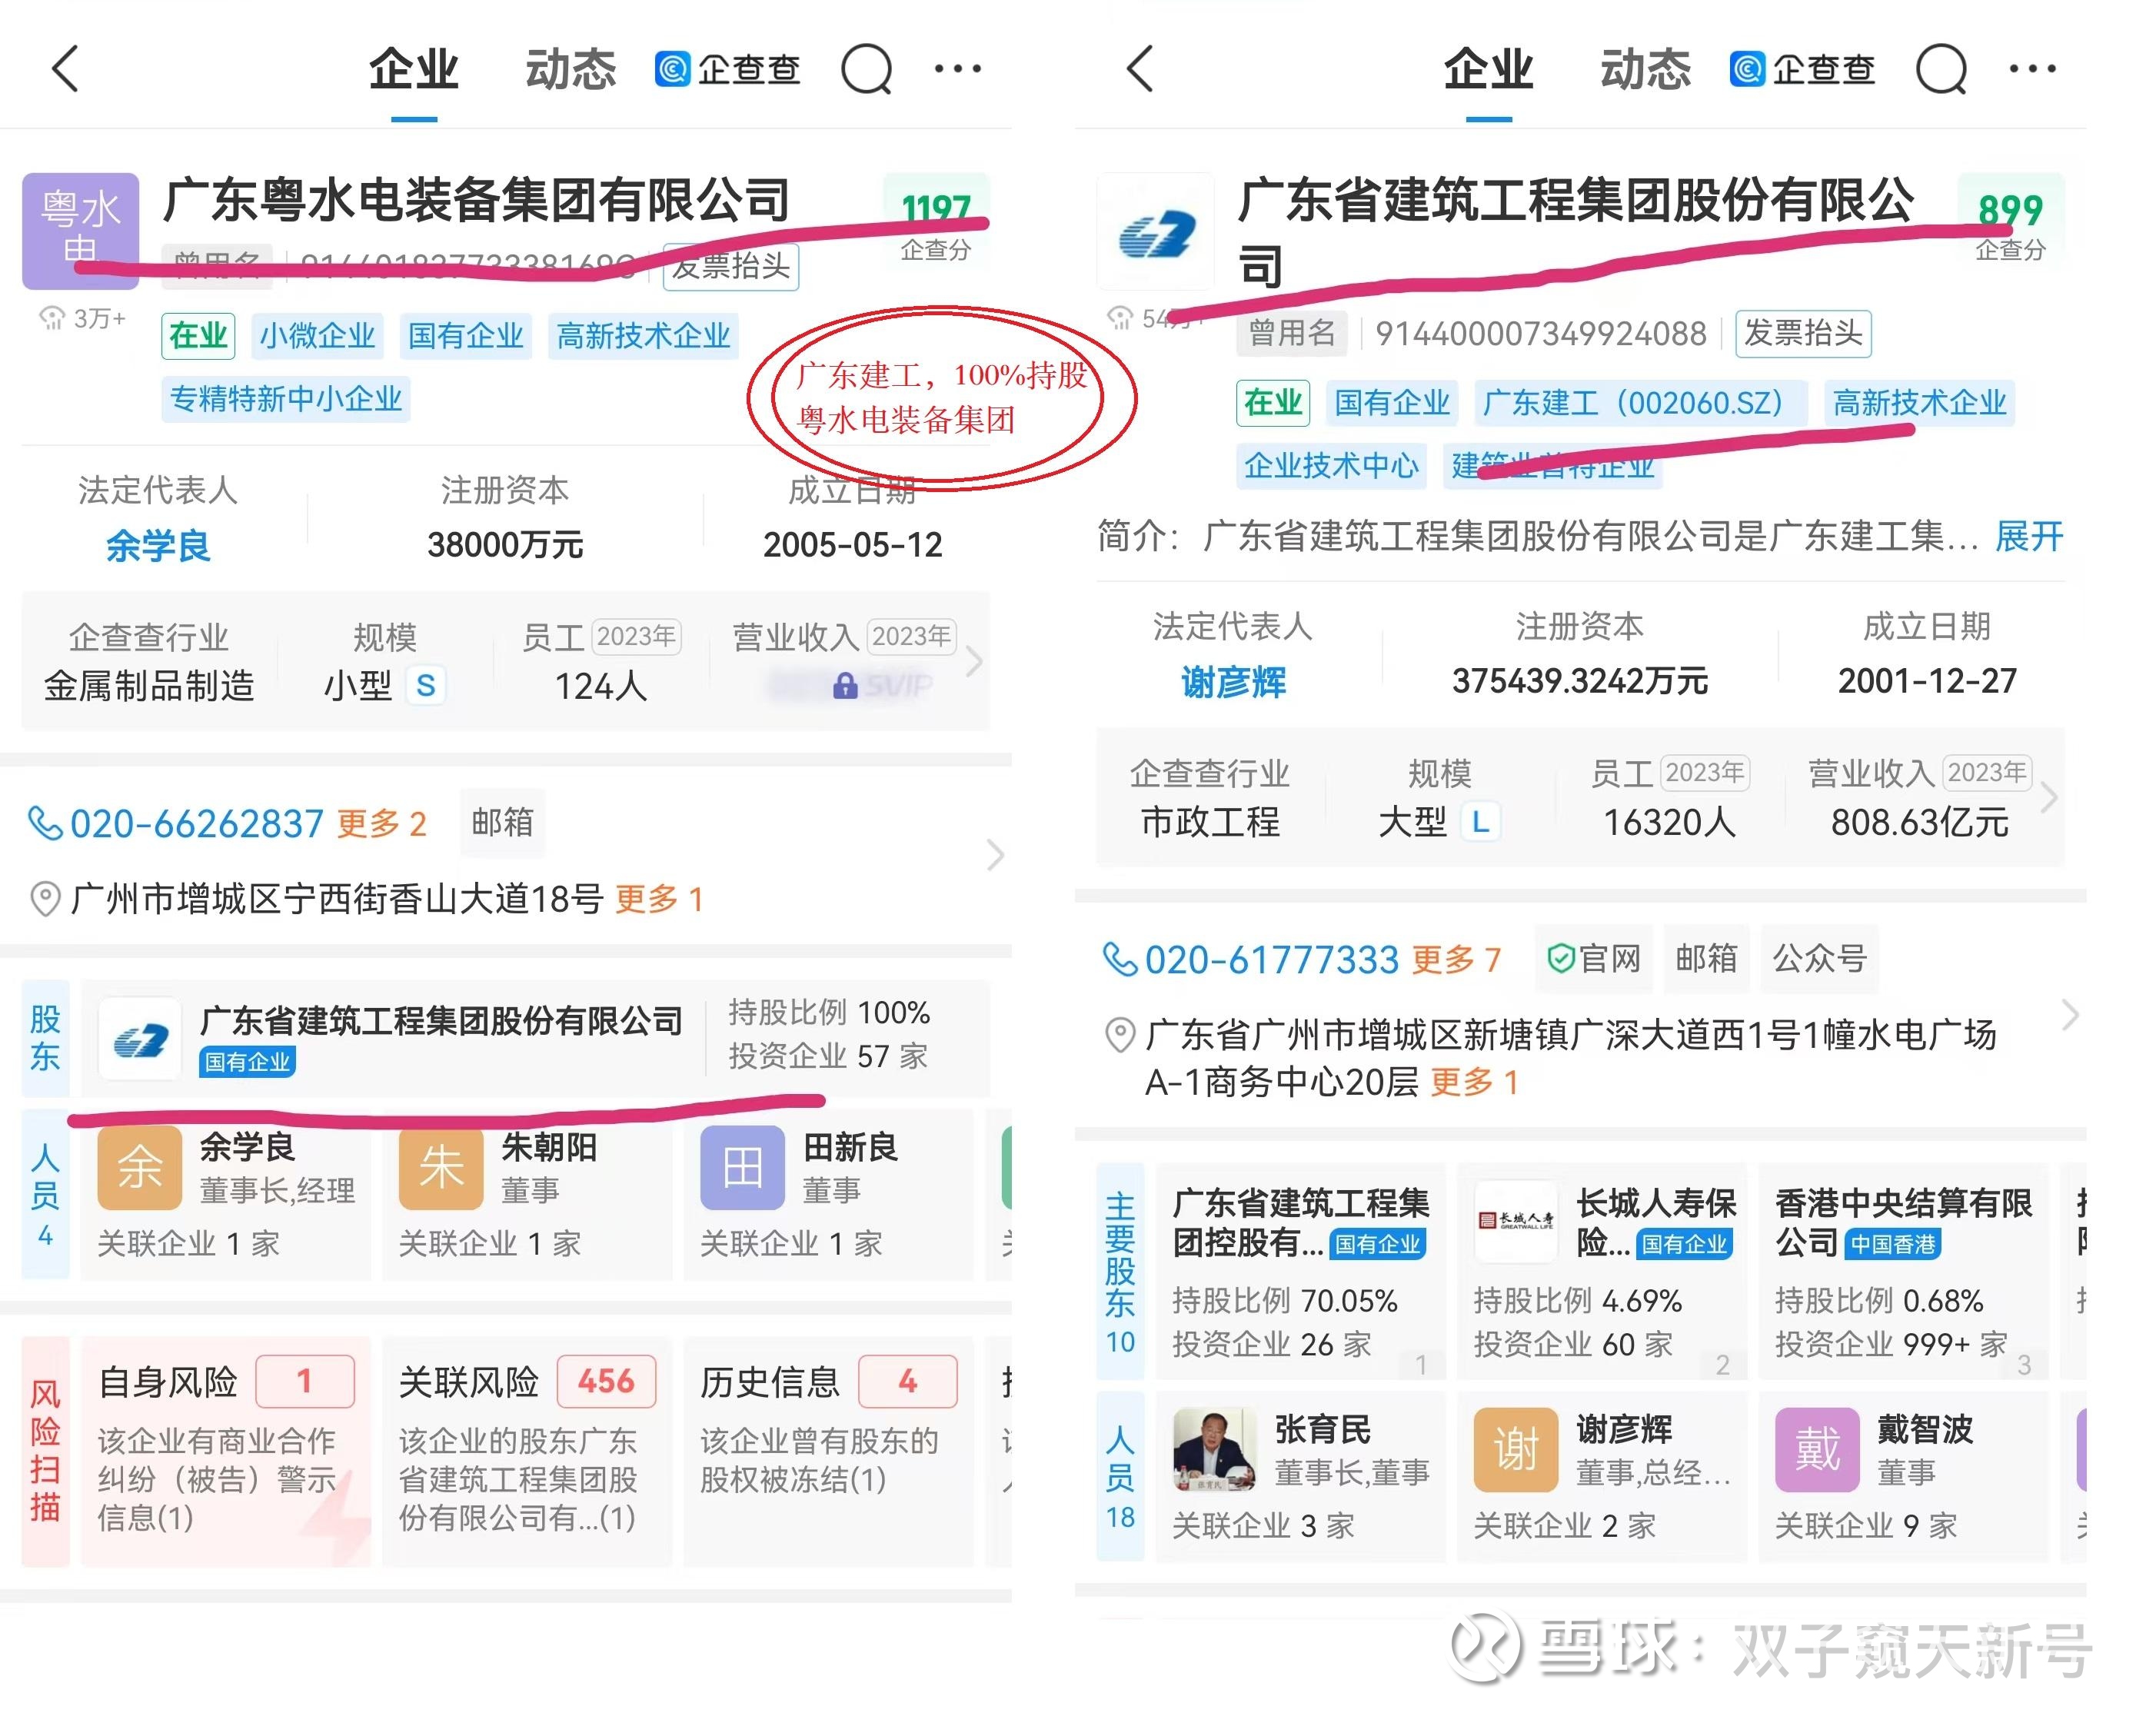Tap 邮箱 button on left page

point(503,823)
